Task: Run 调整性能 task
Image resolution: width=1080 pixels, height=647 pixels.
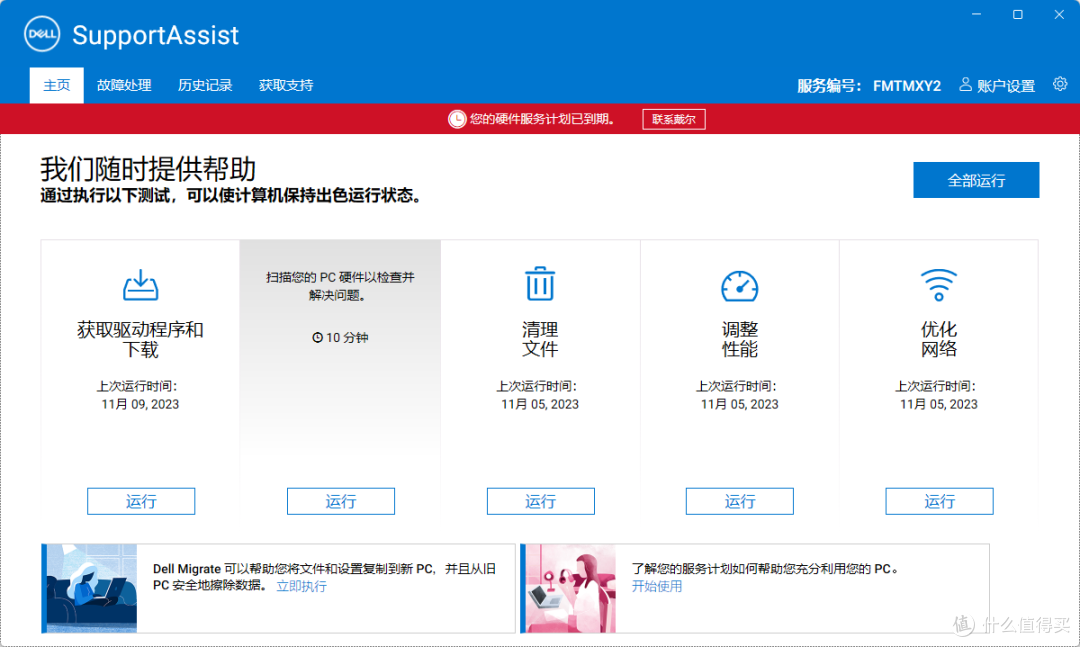Action: [740, 501]
